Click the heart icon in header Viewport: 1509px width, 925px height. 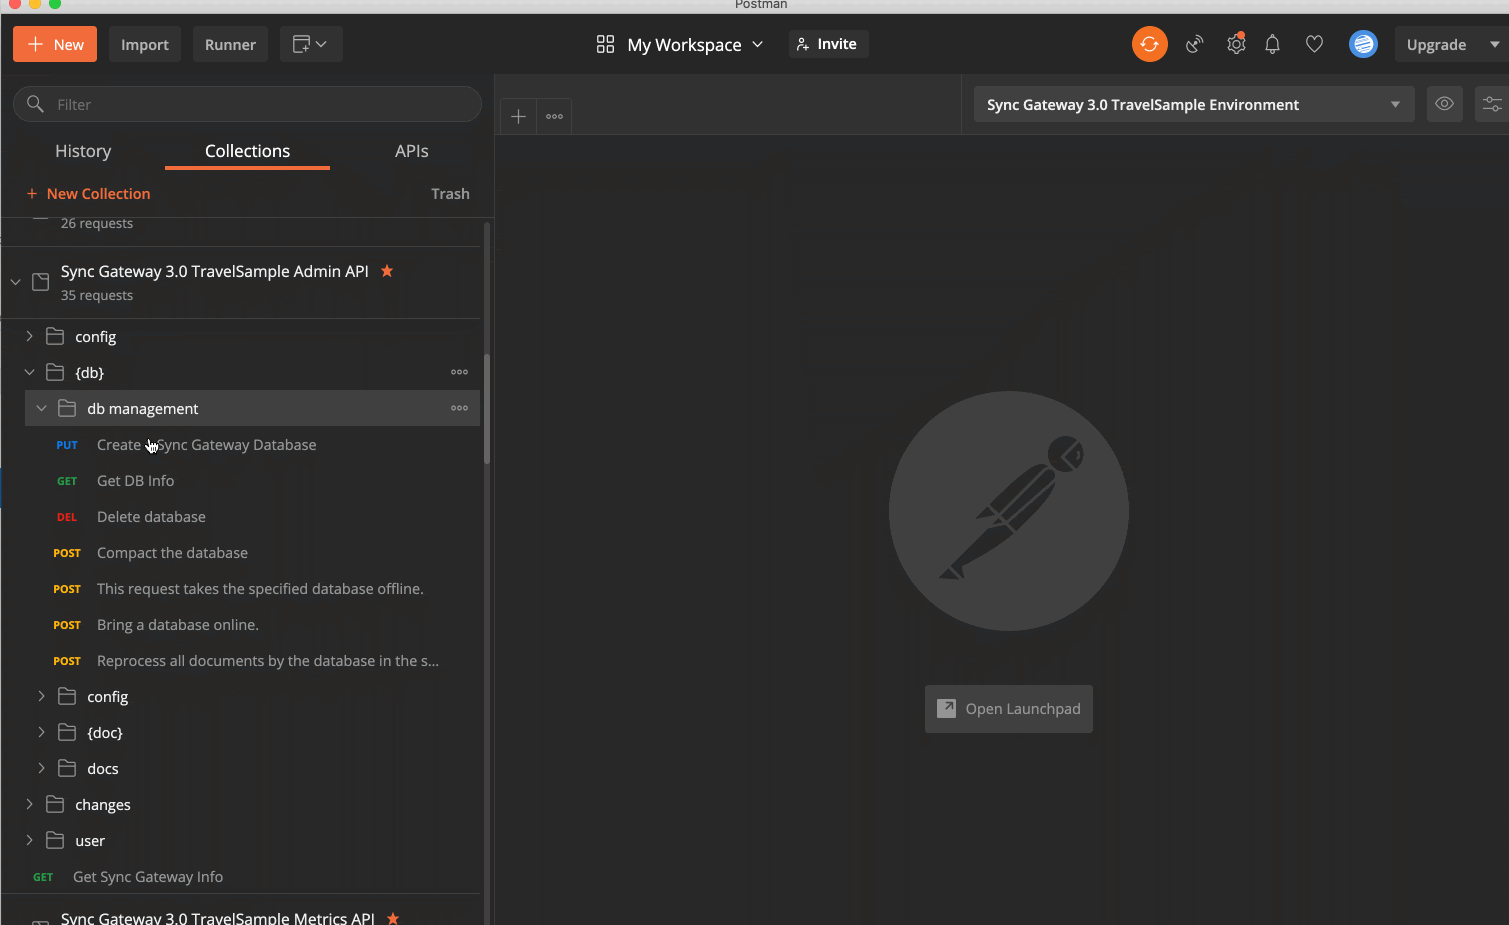click(1314, 44)
